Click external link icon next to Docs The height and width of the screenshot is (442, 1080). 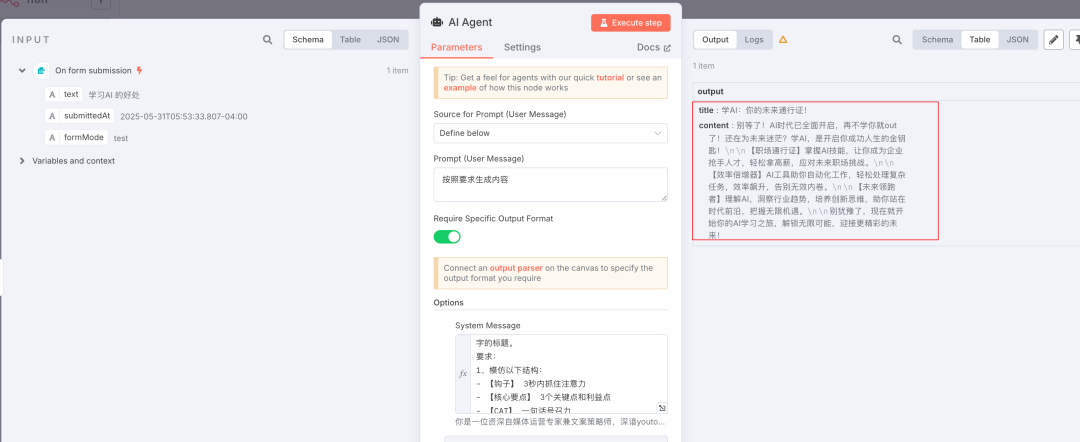coord(667,48)
